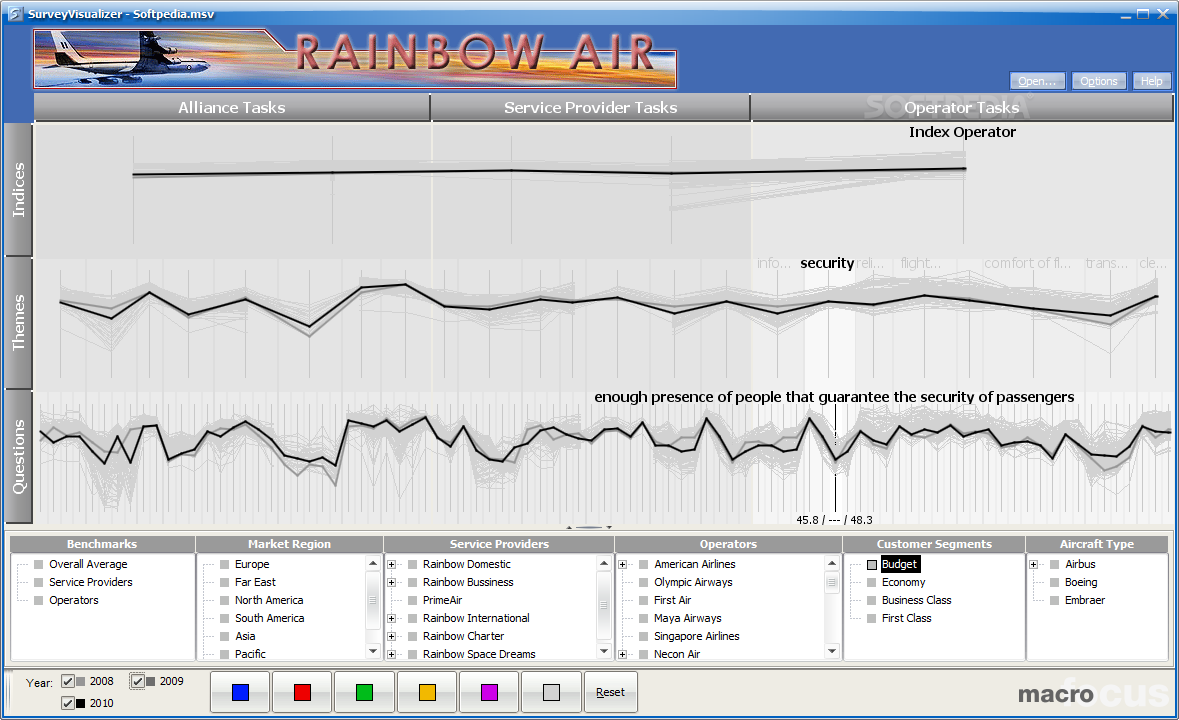Click down arrow in Market Region list

(373, 651)
